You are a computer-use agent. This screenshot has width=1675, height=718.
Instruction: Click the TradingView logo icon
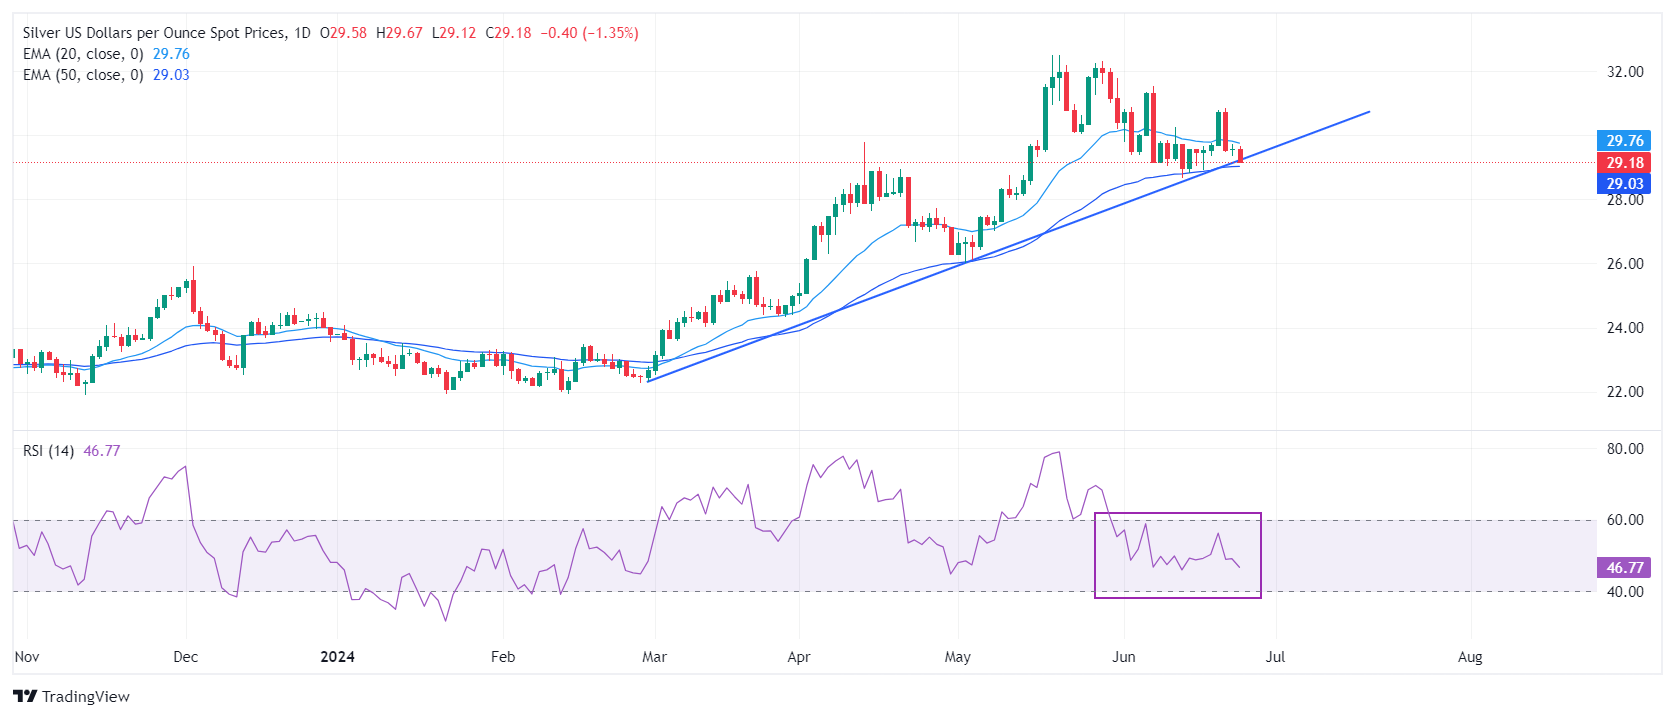click(25, 696)
